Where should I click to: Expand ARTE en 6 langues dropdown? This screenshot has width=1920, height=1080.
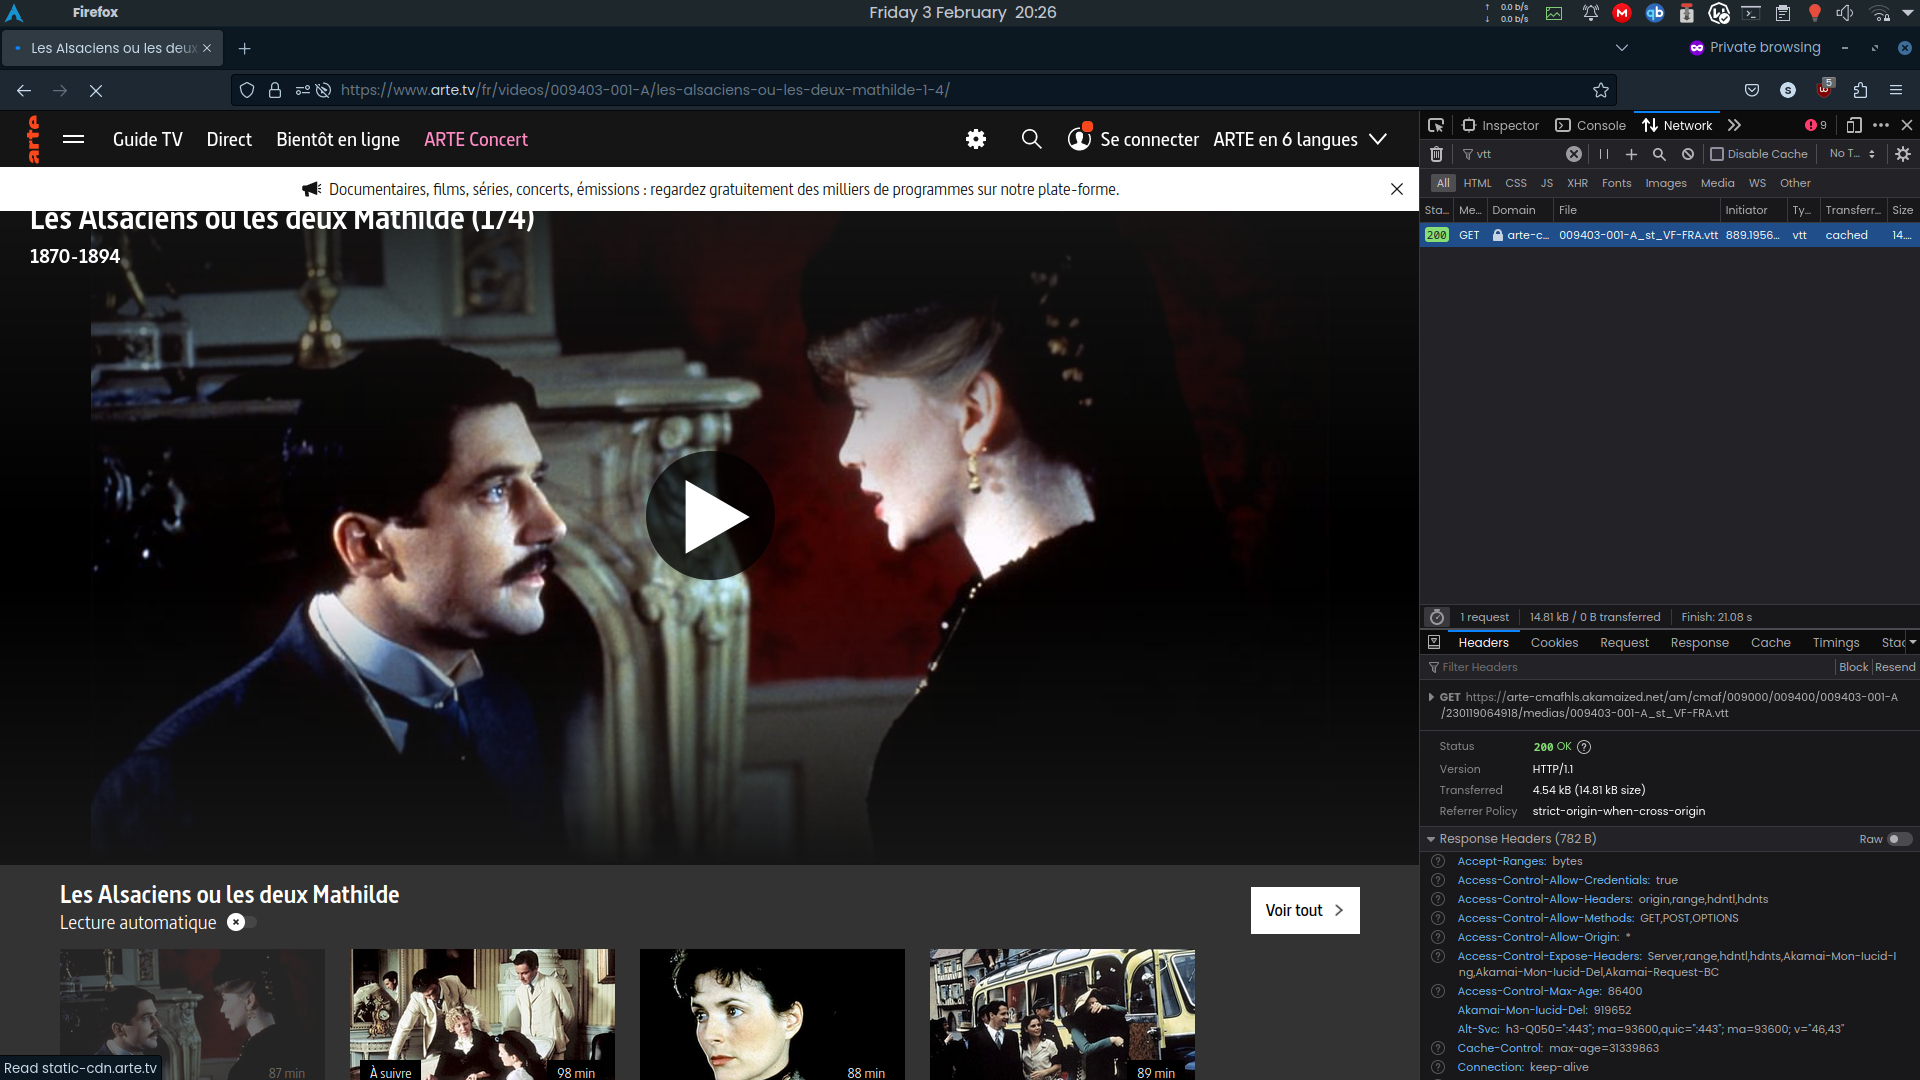pyautogui.click(x=1378, y=139)
